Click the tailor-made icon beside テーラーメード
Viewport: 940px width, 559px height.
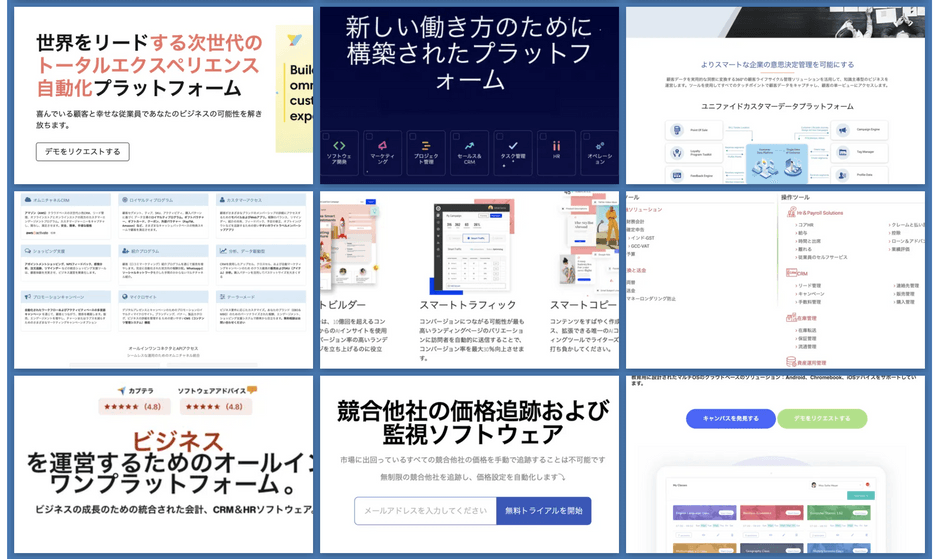(x=222, y=296)
